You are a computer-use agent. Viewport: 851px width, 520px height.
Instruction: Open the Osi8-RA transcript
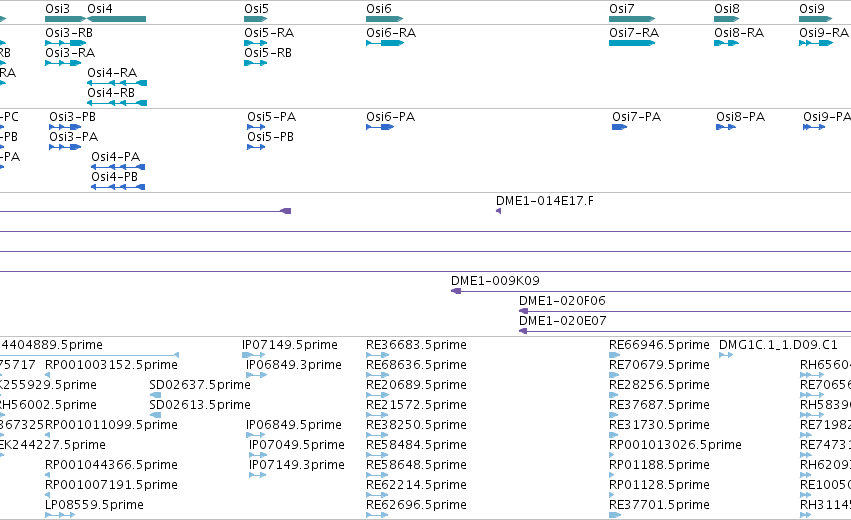tap(727, 43)
